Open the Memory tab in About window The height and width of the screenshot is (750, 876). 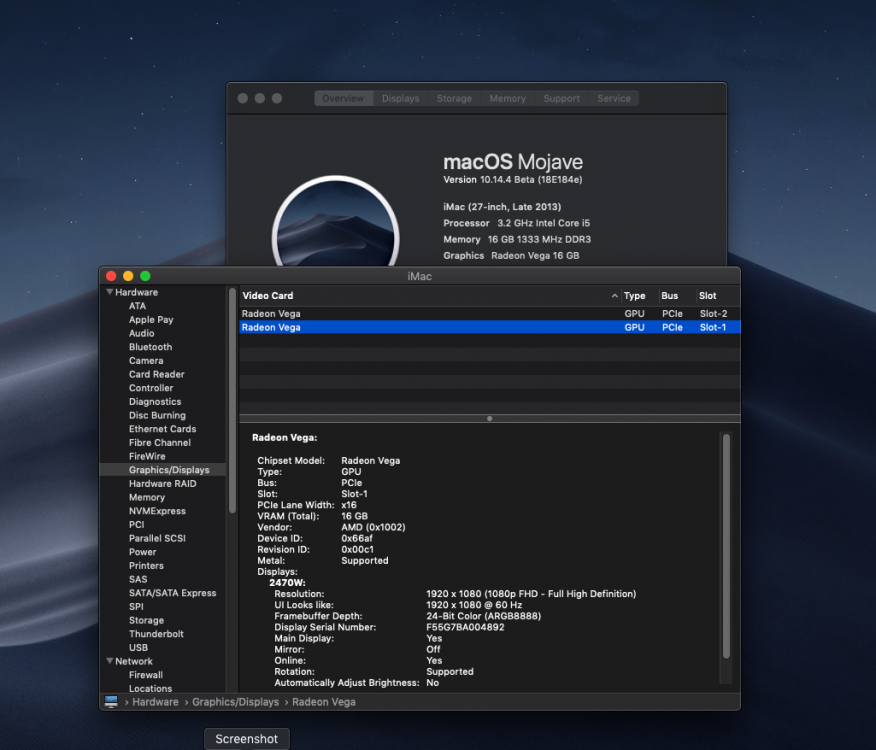point(507,98)
